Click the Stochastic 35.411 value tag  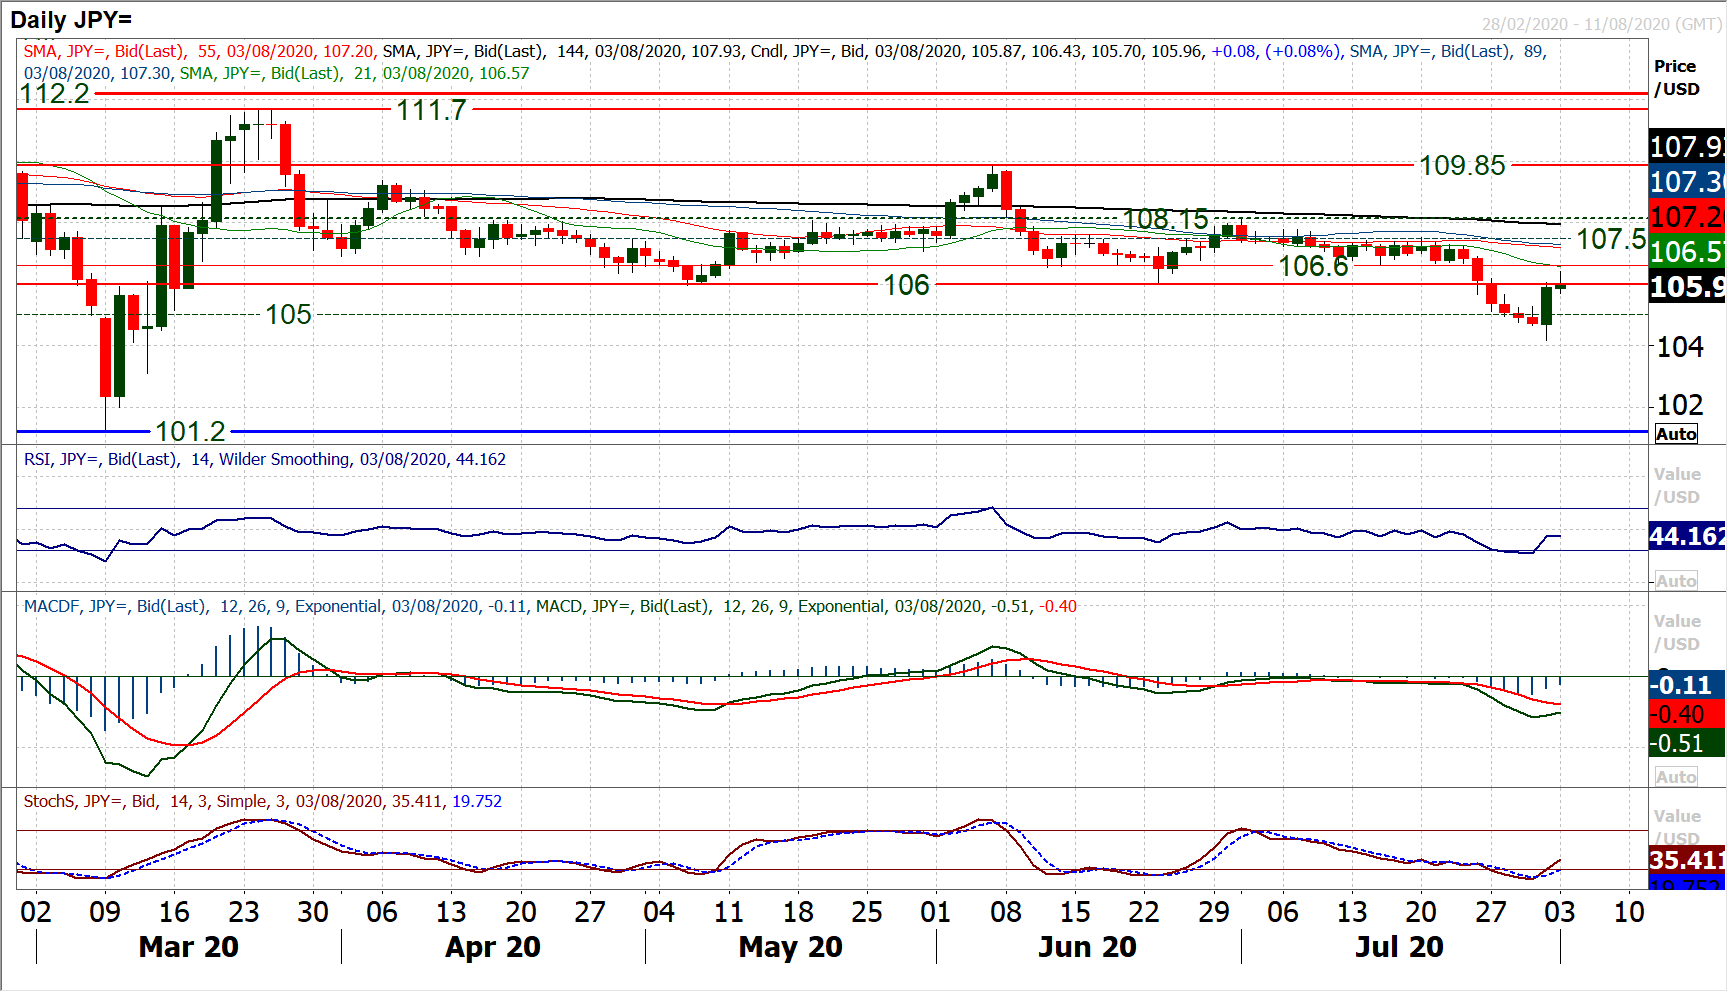(1686, 860)
